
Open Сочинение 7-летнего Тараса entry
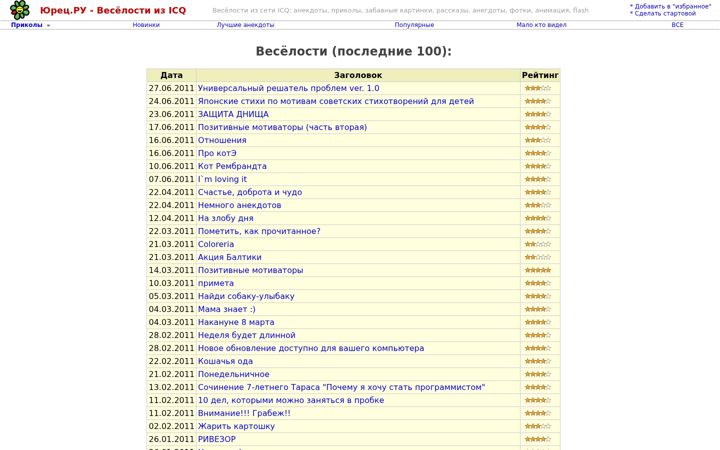tap(341, 387)
